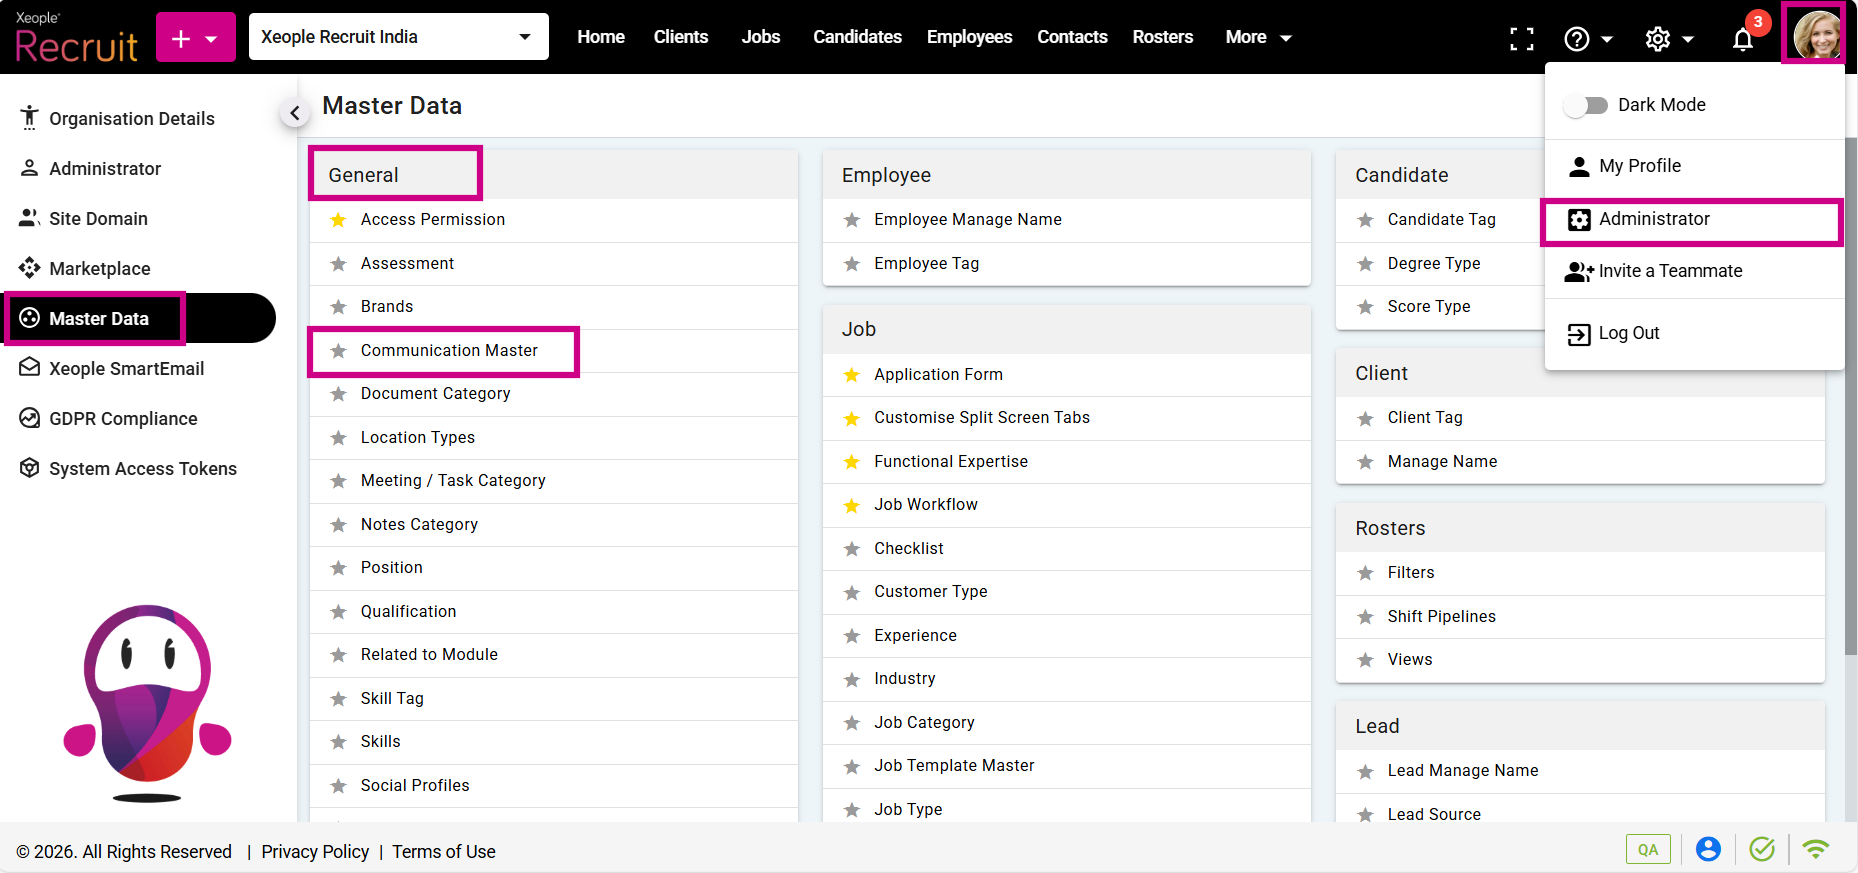Go to the Candidates navigation tab
Image resolution: width=1858 pixels, height=873 pixels.
point(857,37)
